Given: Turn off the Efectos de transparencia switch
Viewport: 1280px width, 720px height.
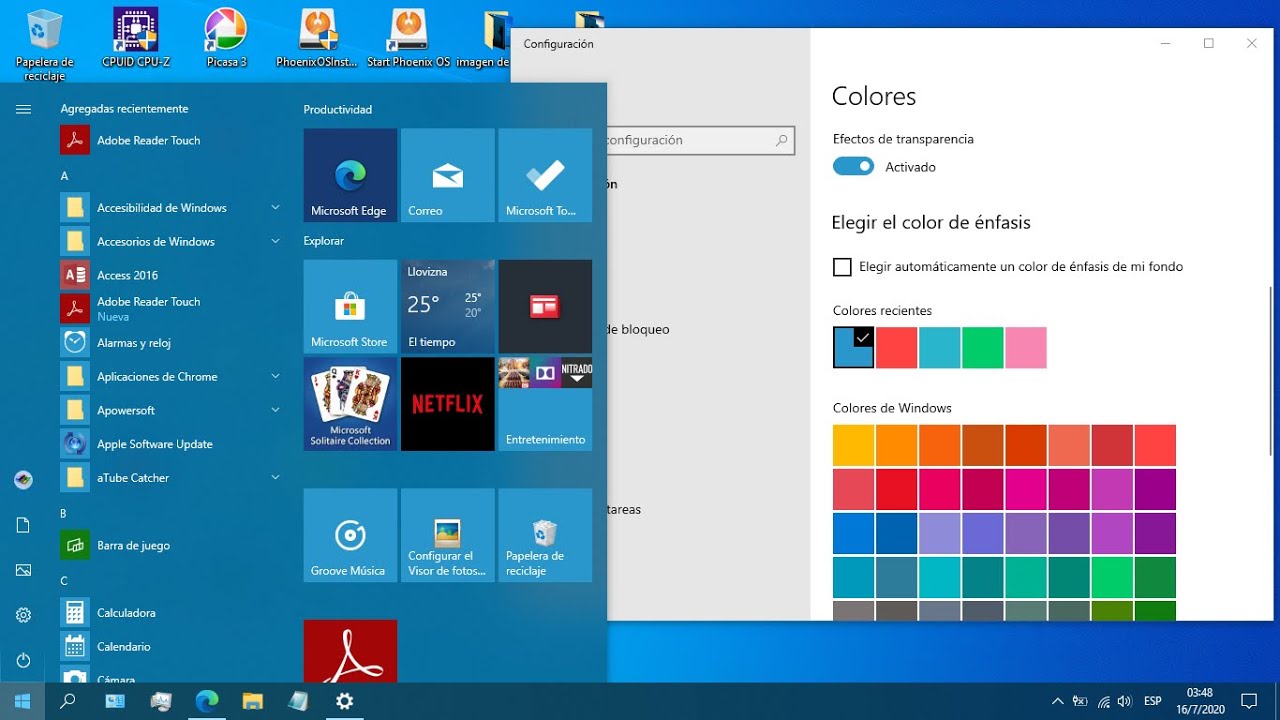Looking at the screenshot, I should point(853,167).
